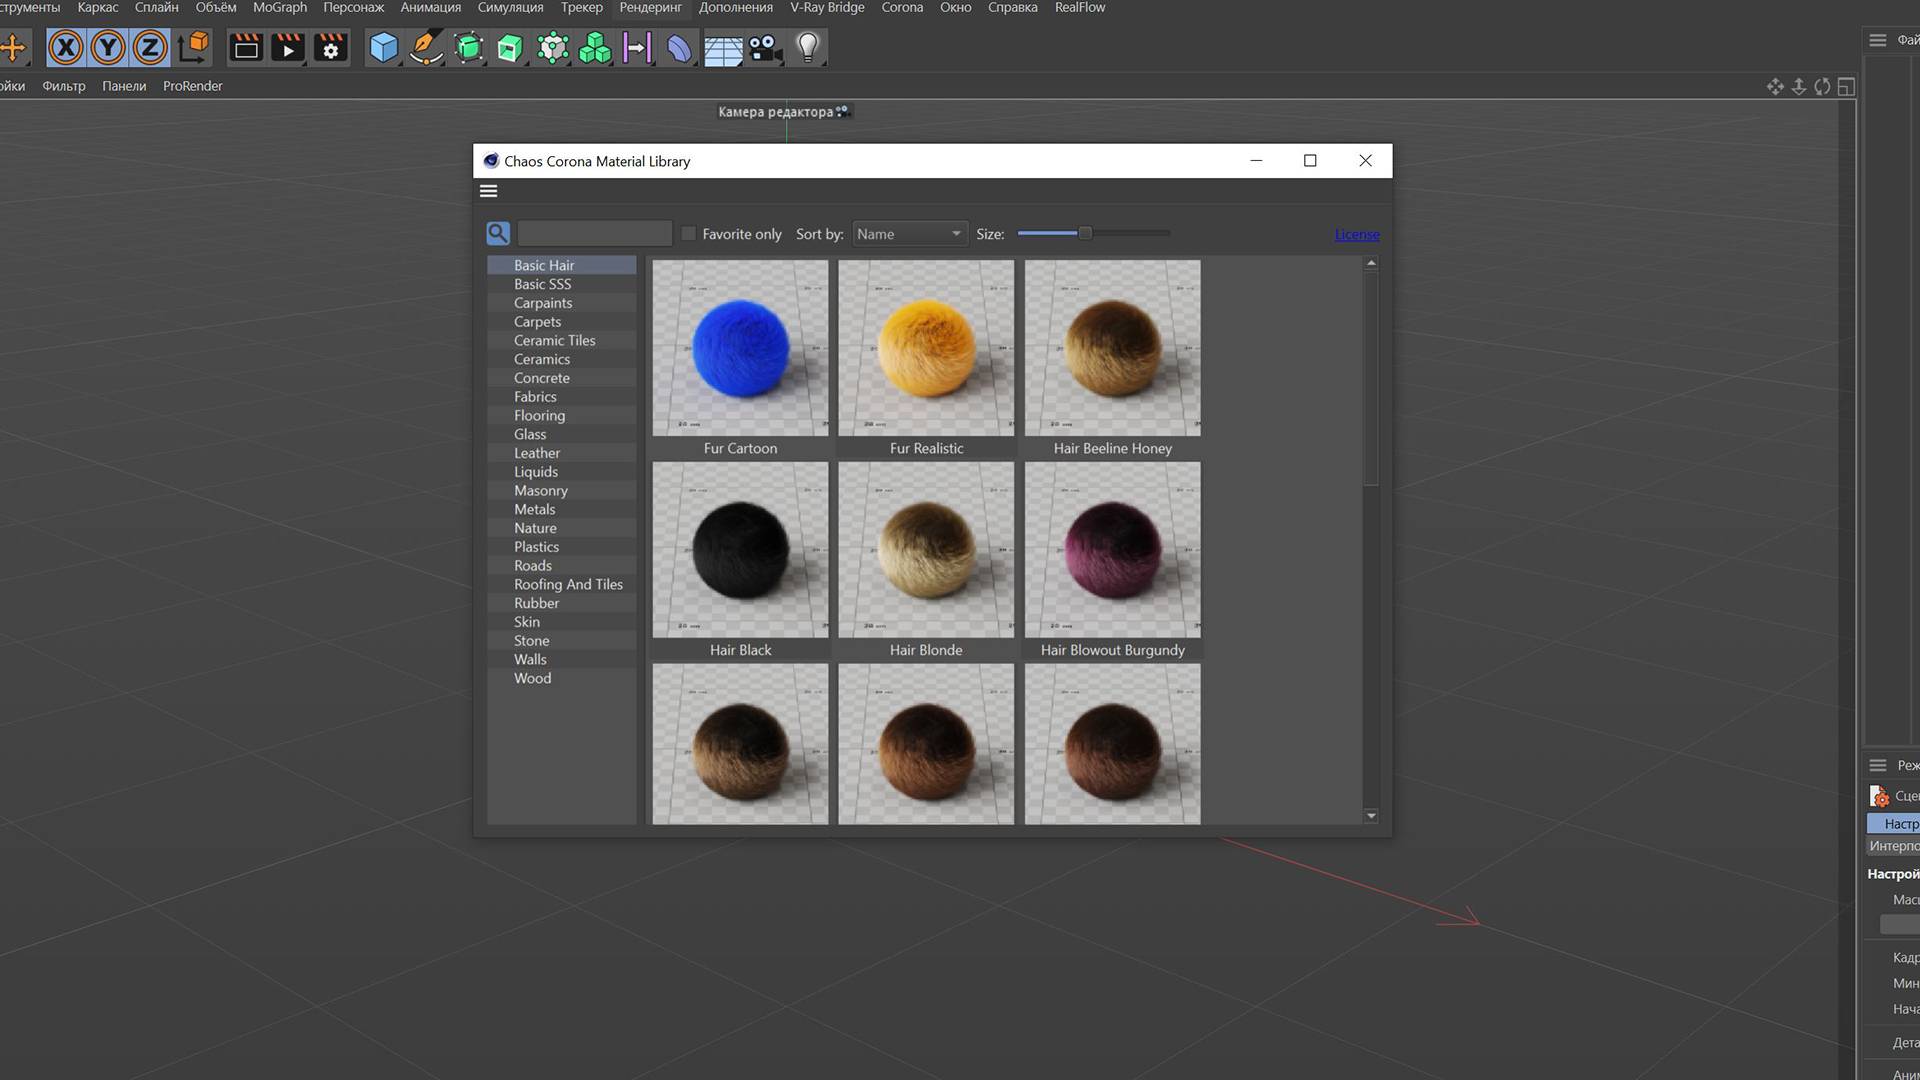Click the light bulb icon
Screen dimensions: 1920x1080
click(x=808, y=47)
